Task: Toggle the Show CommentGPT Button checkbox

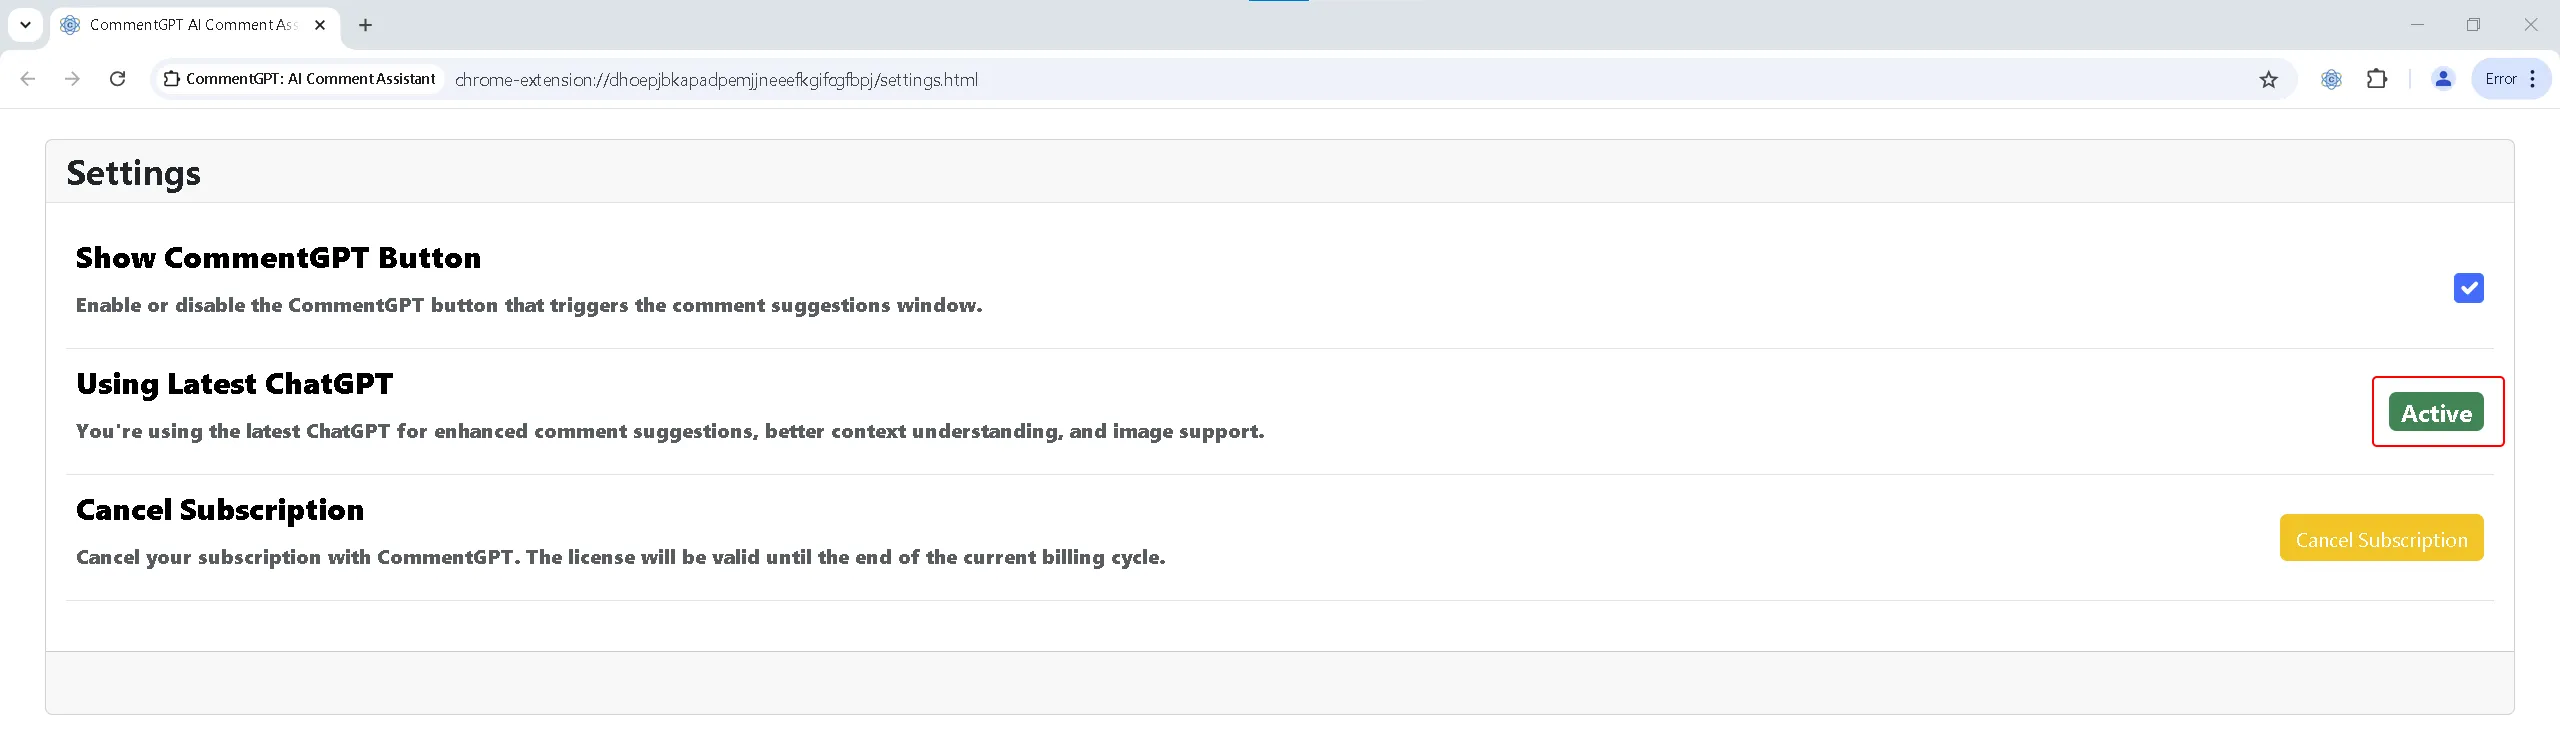Action: [2468, 288]
